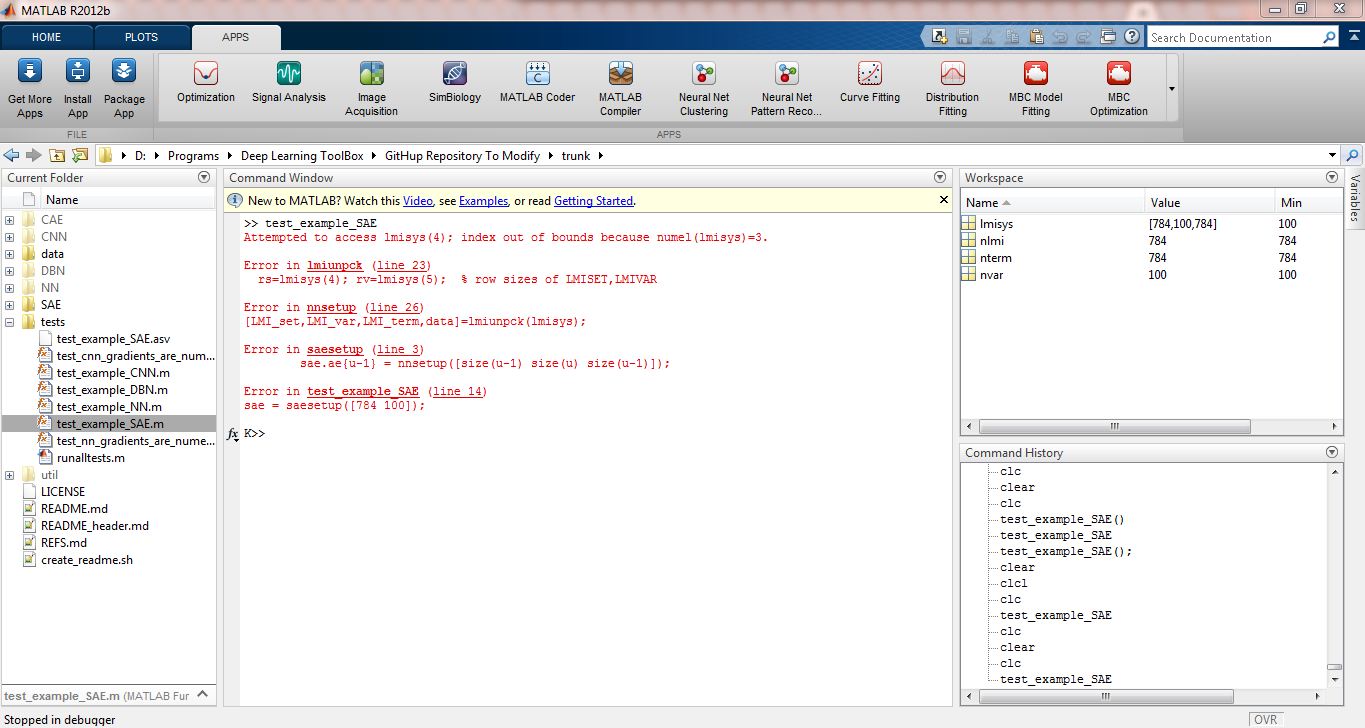Launch the MBC Optimization app

point(1119,88)
